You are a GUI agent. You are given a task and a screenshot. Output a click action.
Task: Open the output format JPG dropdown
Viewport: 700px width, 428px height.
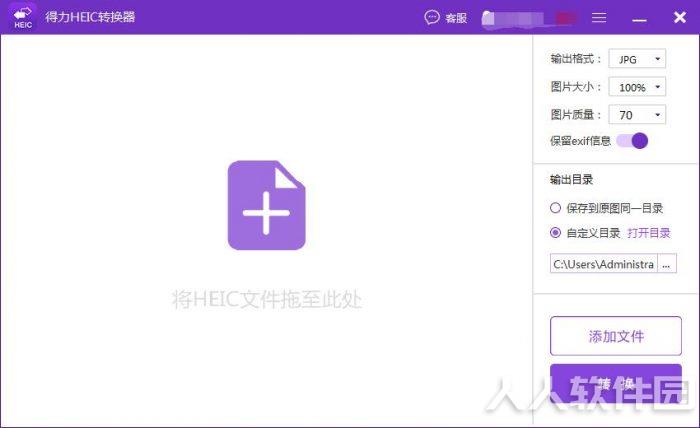[637, 59]
